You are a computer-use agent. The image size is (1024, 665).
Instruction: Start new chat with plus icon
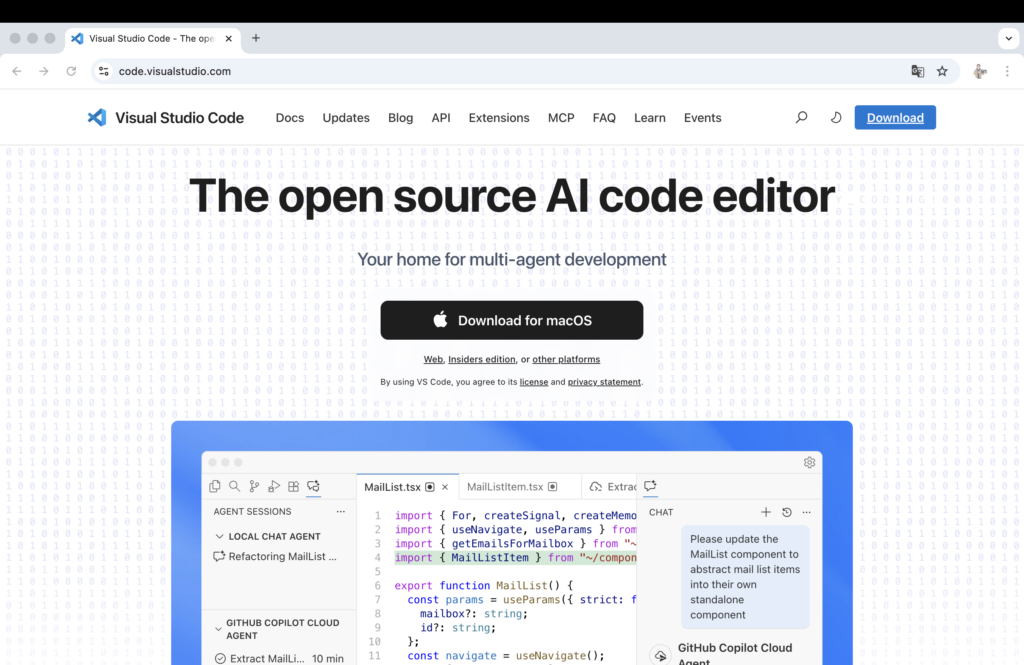pos(766,512)
